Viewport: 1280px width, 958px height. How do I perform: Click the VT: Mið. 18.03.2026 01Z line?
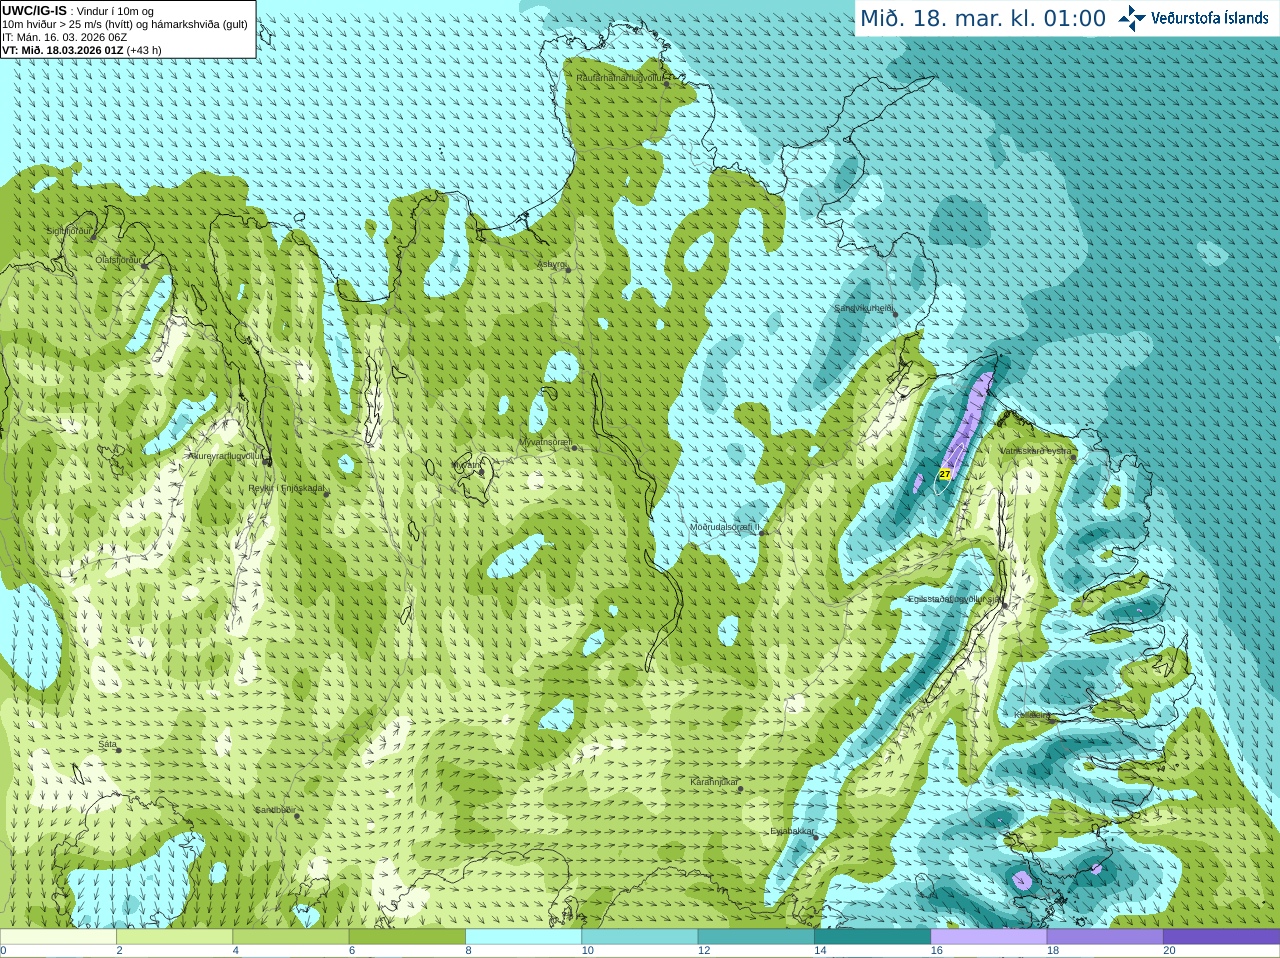[62, 50]
